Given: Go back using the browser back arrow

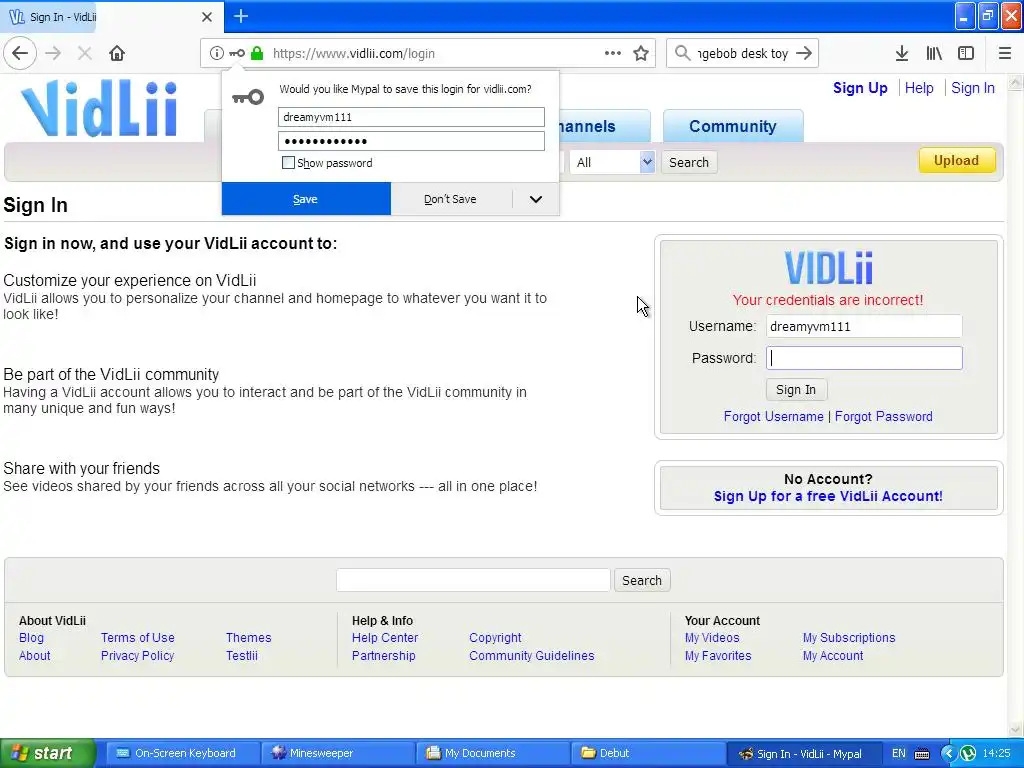Looking at the screenshot, I should tap(20, 54).
